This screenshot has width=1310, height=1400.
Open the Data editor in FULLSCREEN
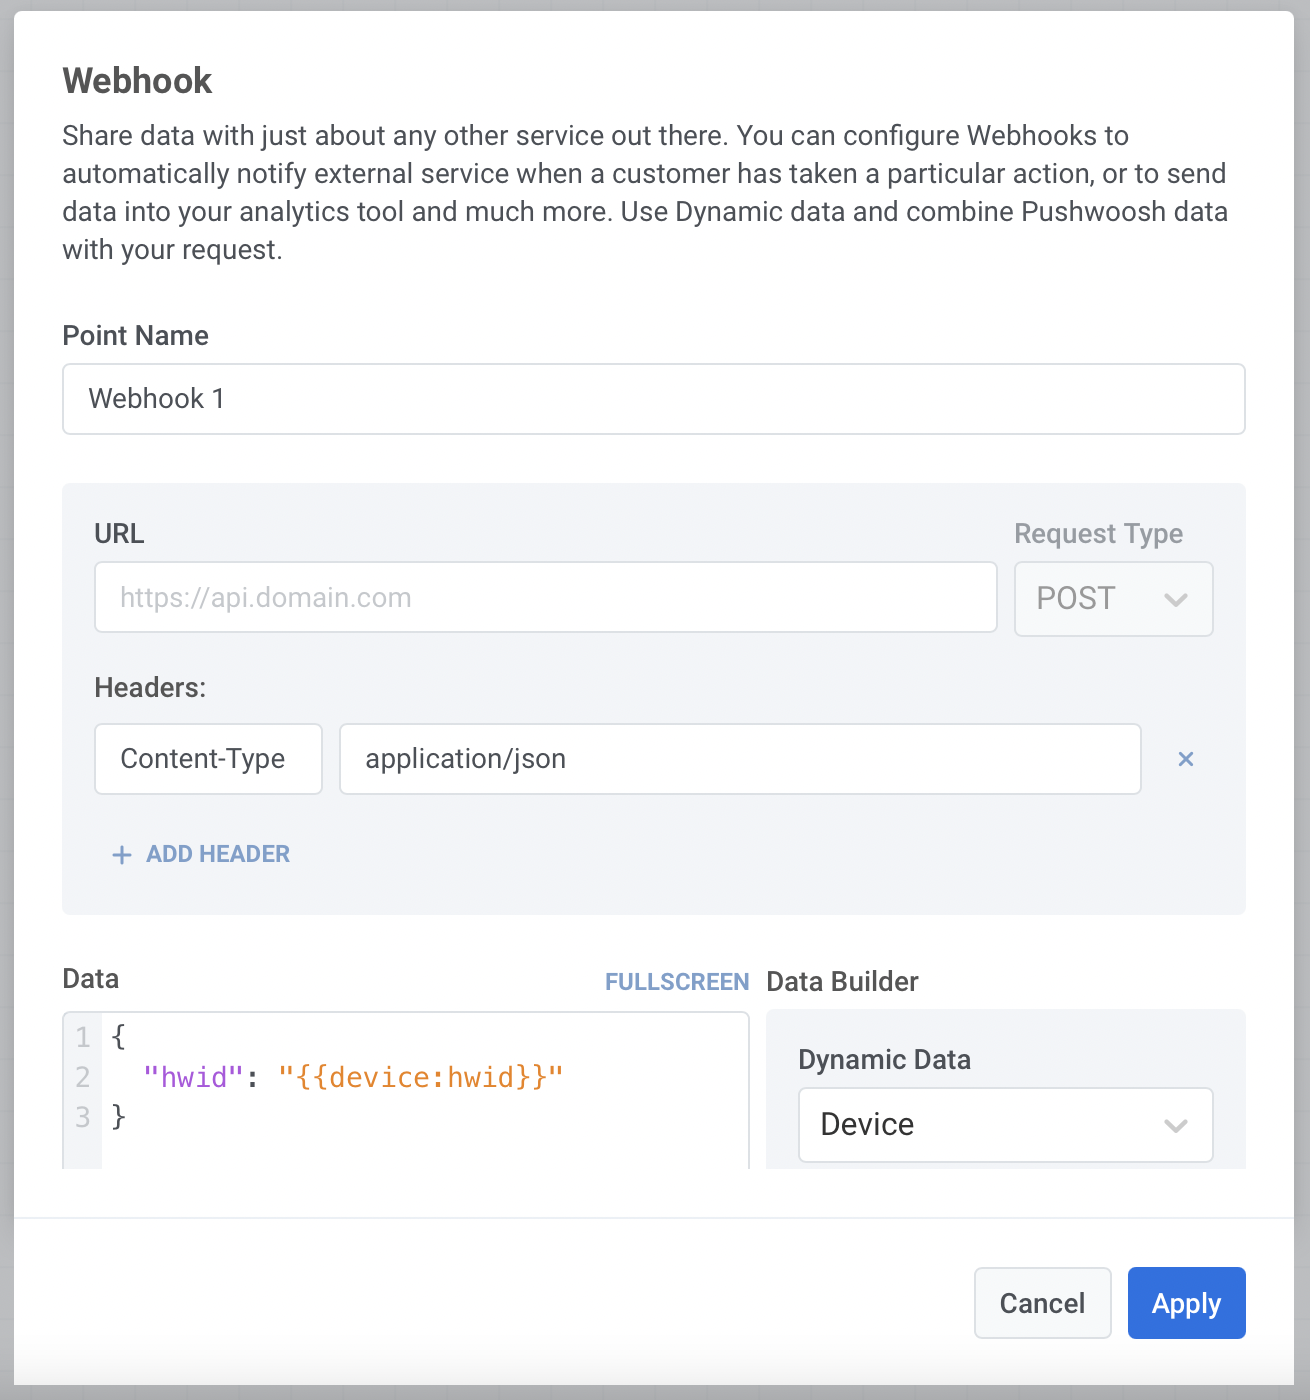click(x=677, y=982)
